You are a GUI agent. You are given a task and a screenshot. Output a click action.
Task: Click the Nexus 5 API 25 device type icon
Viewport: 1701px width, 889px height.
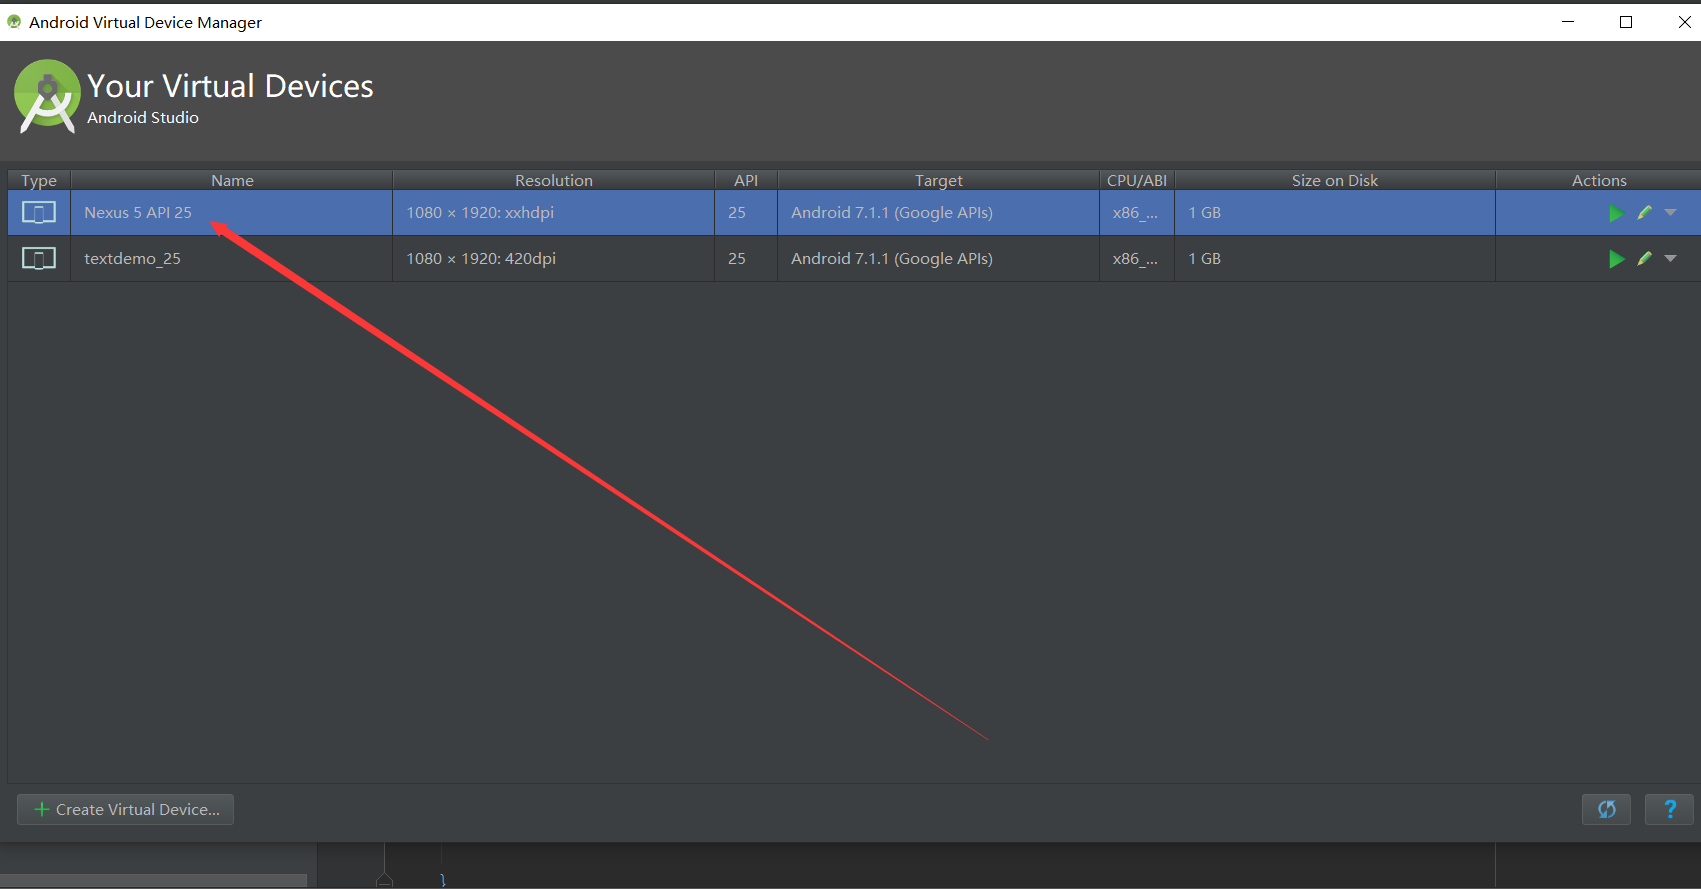[x=39, y=213]
